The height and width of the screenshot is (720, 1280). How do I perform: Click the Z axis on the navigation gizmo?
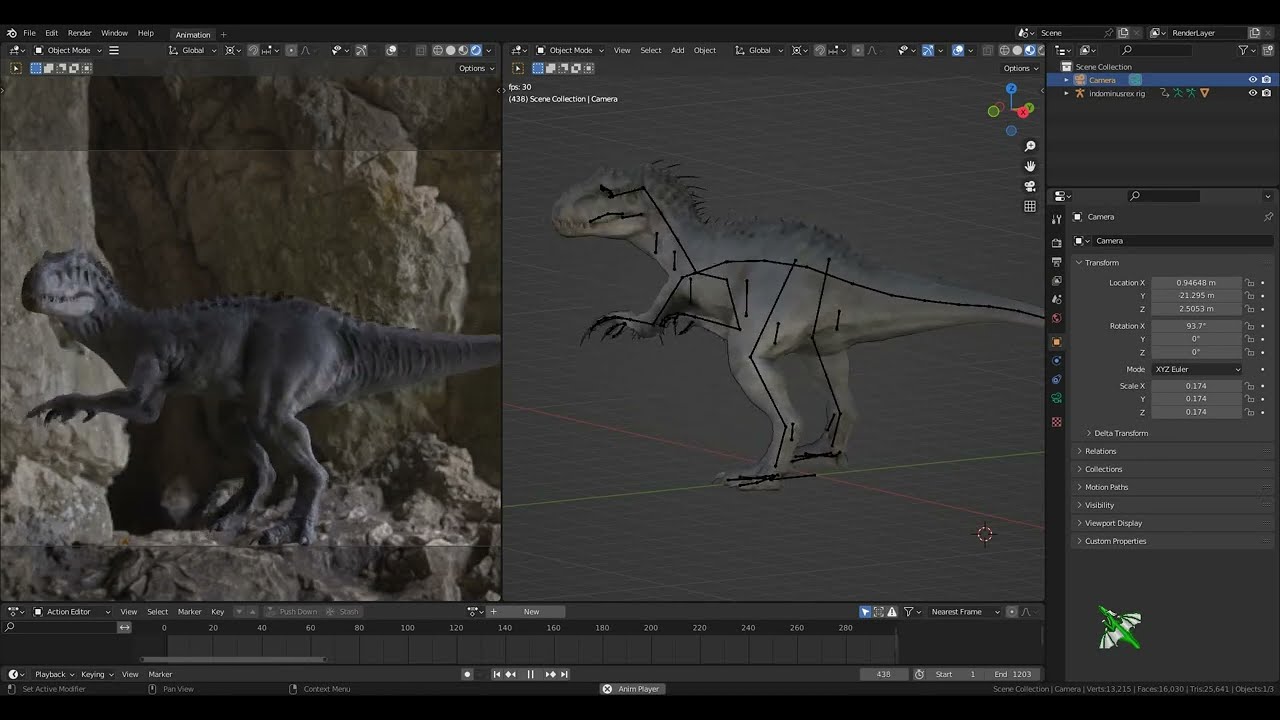[x=1011, y=89]
